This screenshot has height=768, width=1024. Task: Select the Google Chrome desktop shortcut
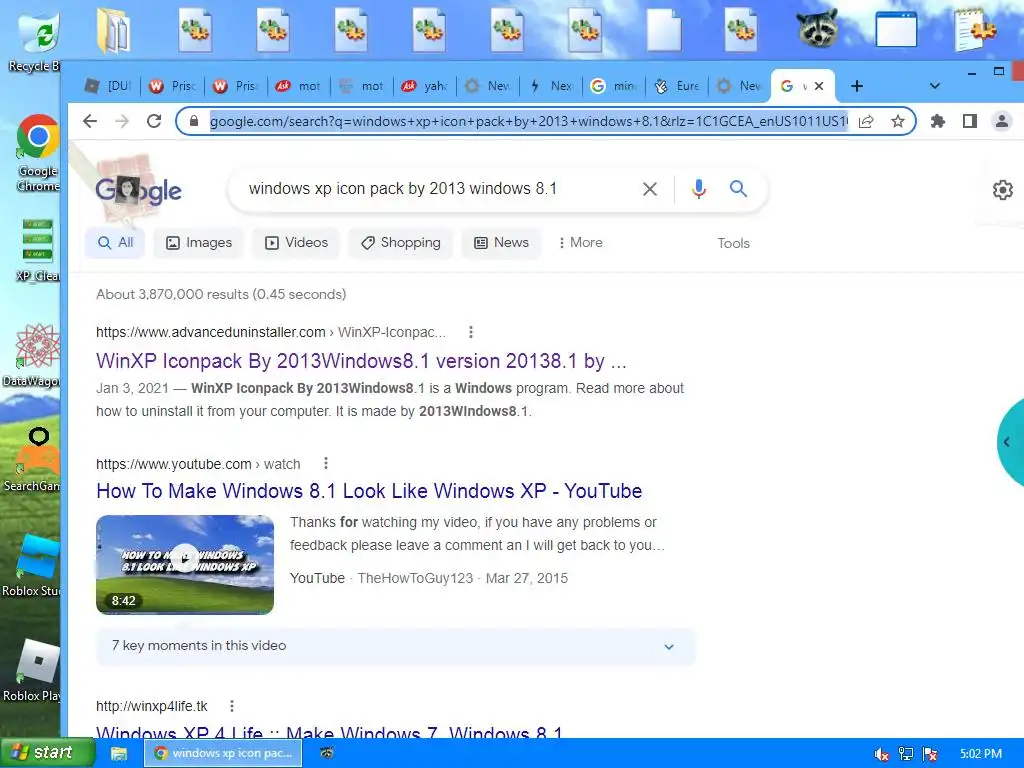click(x=37, y=153)
